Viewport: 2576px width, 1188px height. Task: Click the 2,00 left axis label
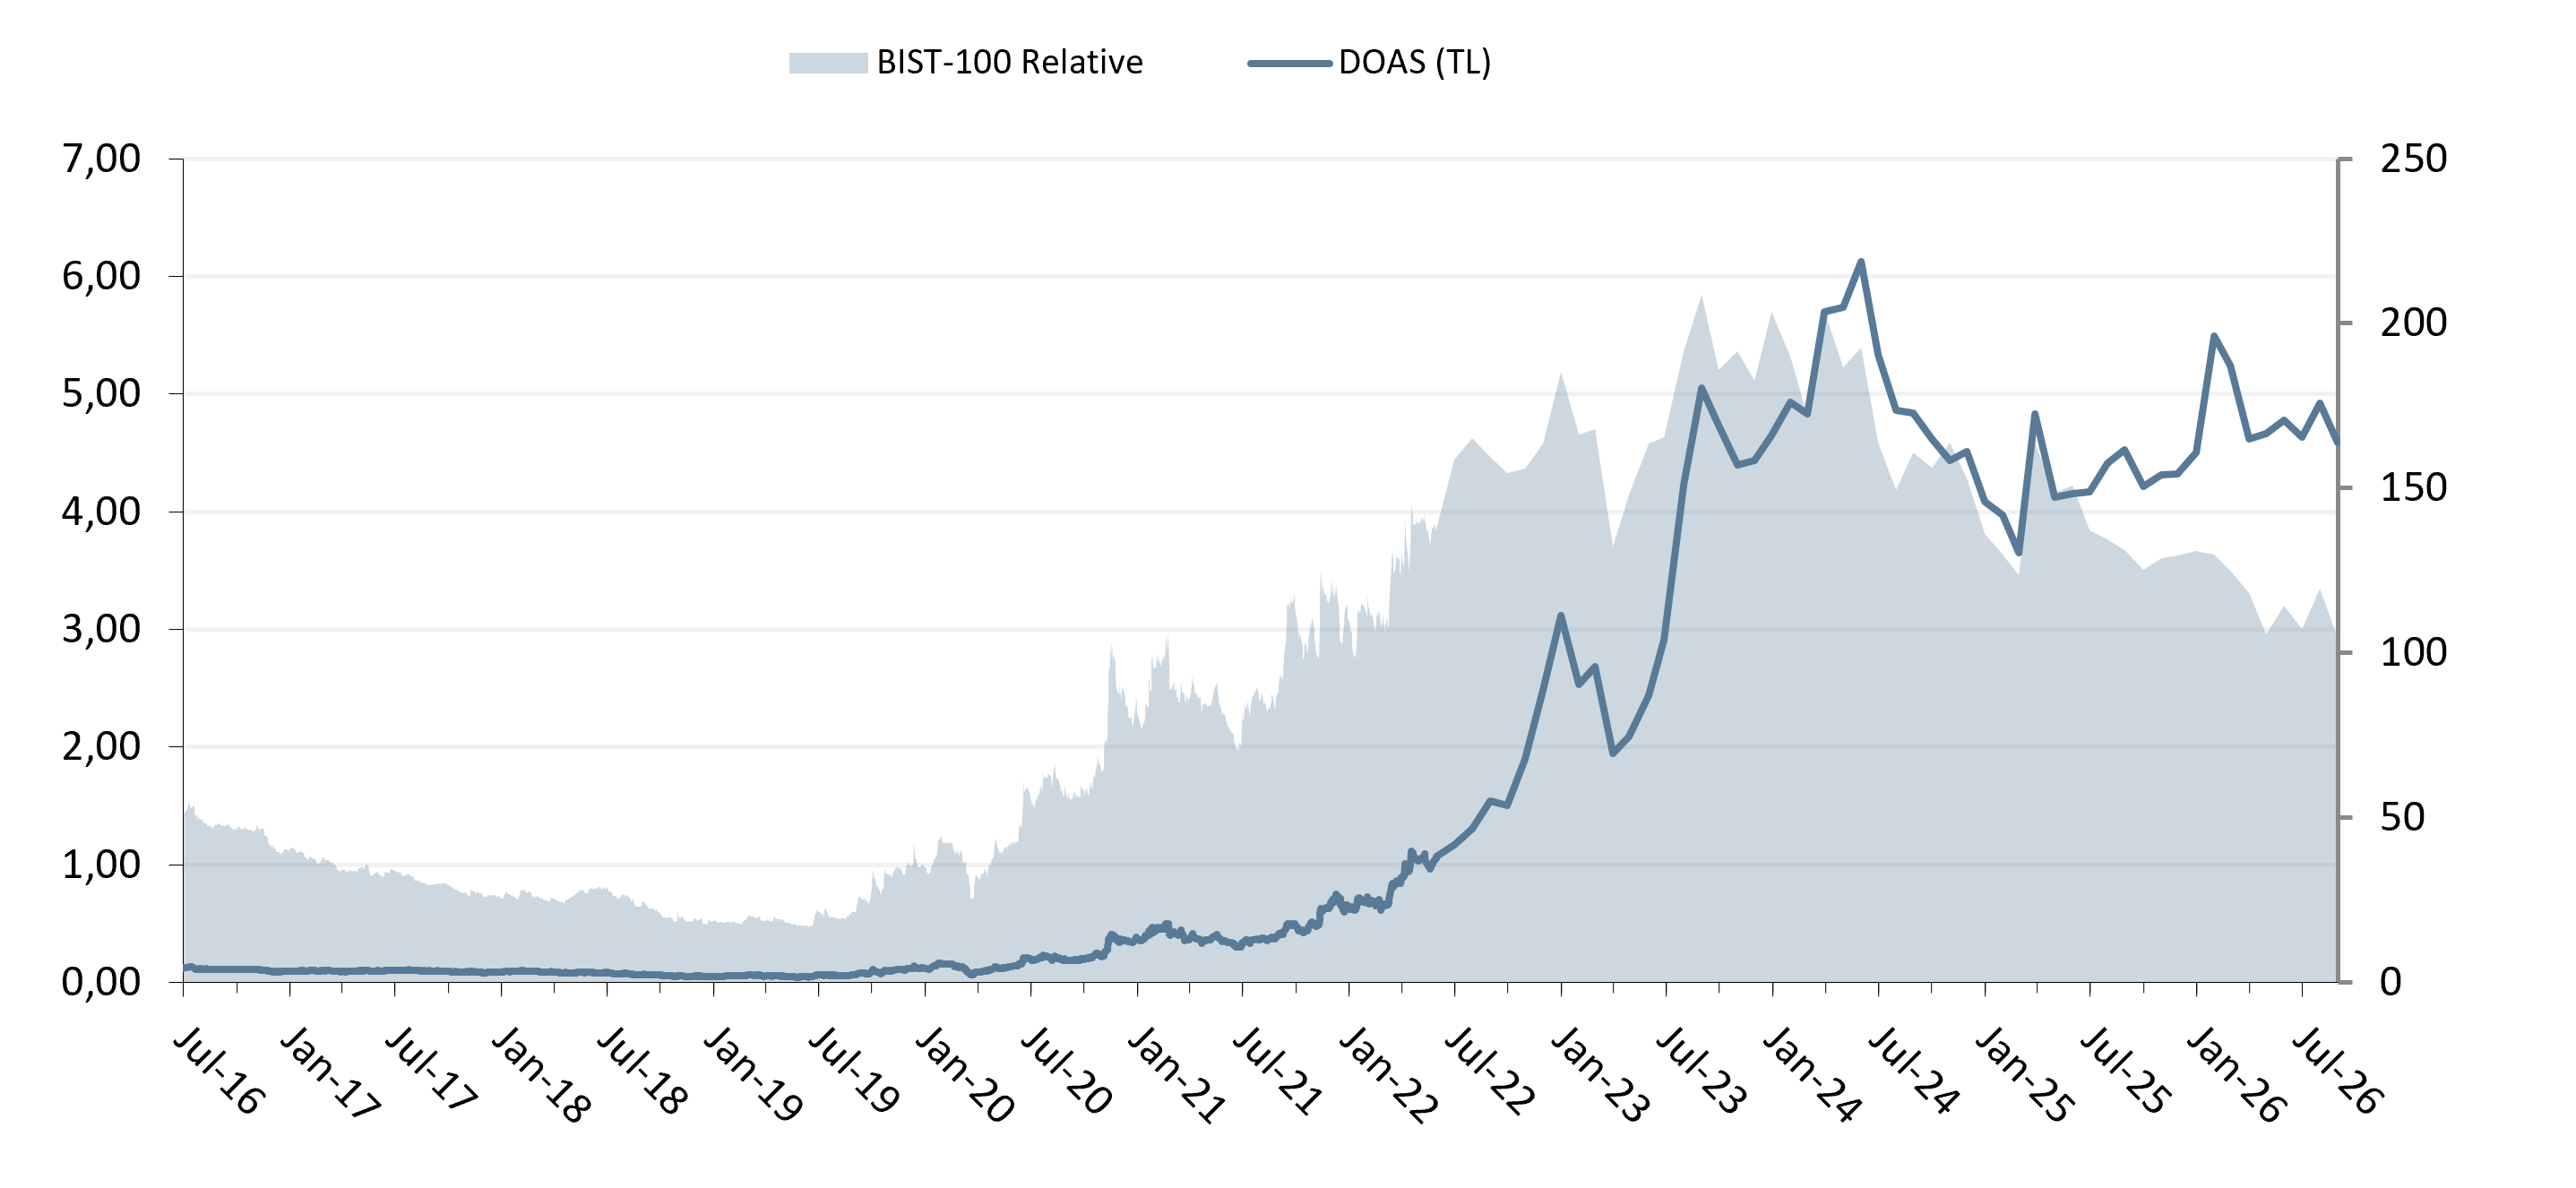coord(101,746)
